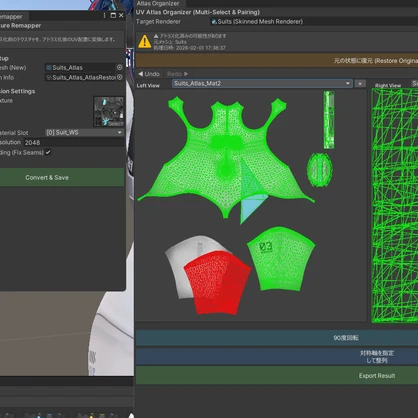Click the Remapper window tab label

click(x=12, y=16)
